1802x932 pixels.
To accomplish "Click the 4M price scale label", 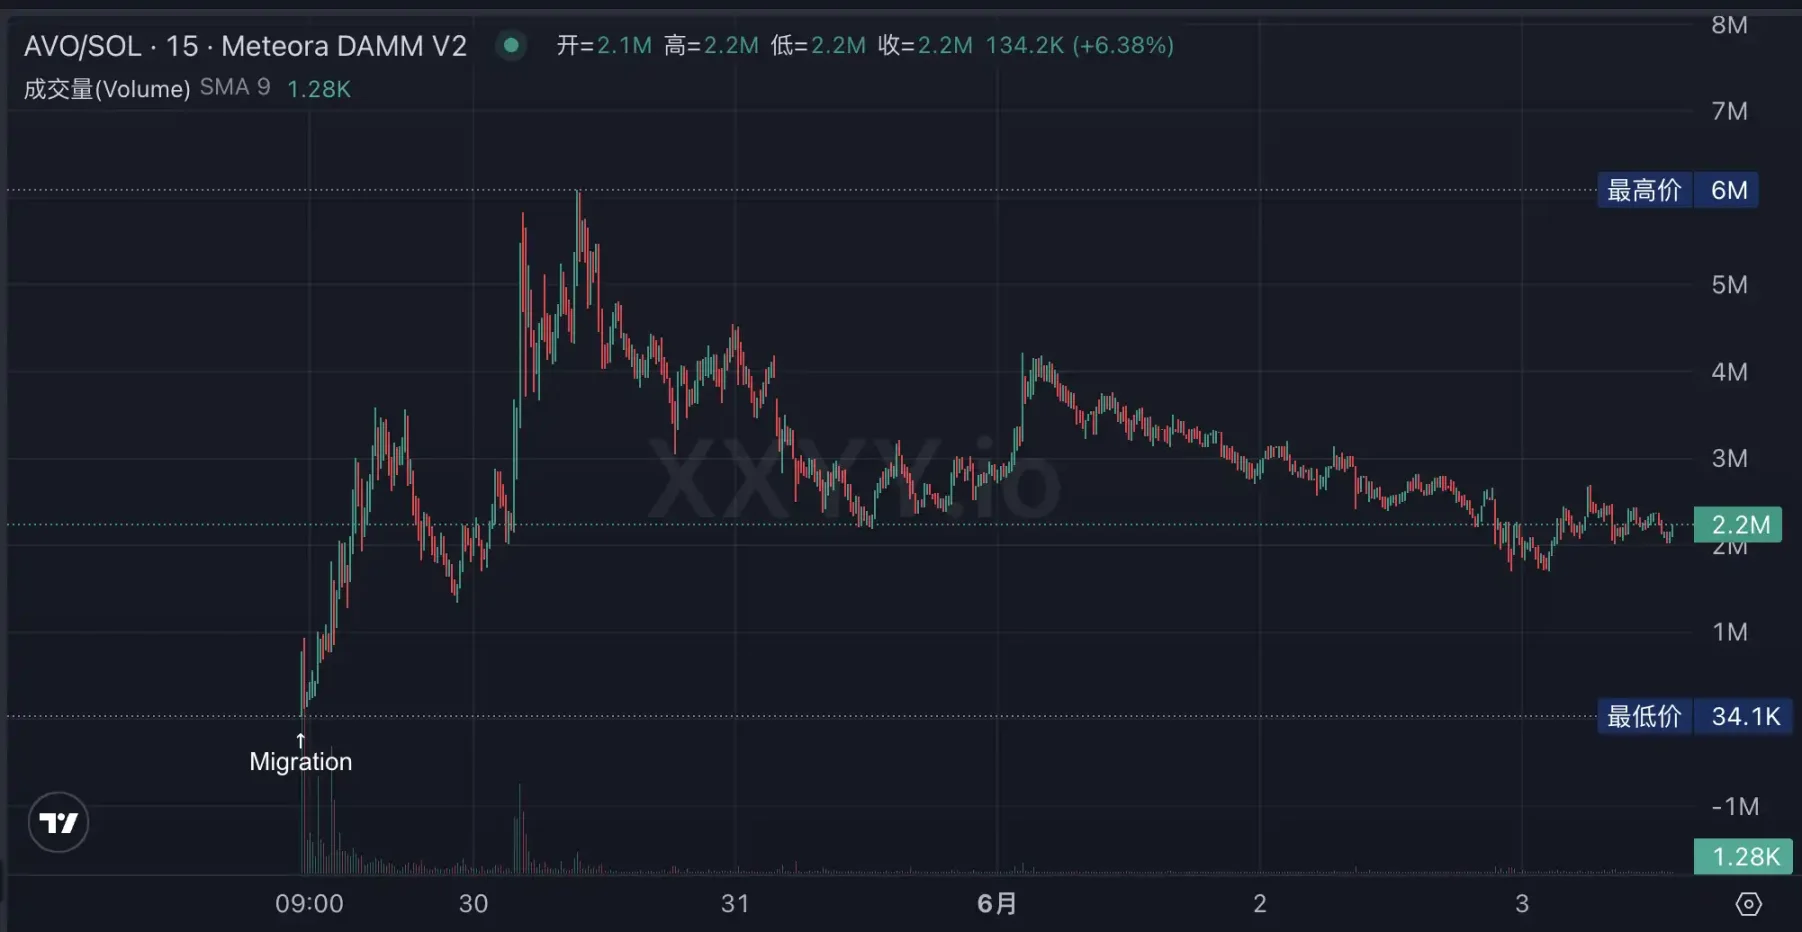I will (x=1729, y=372).
